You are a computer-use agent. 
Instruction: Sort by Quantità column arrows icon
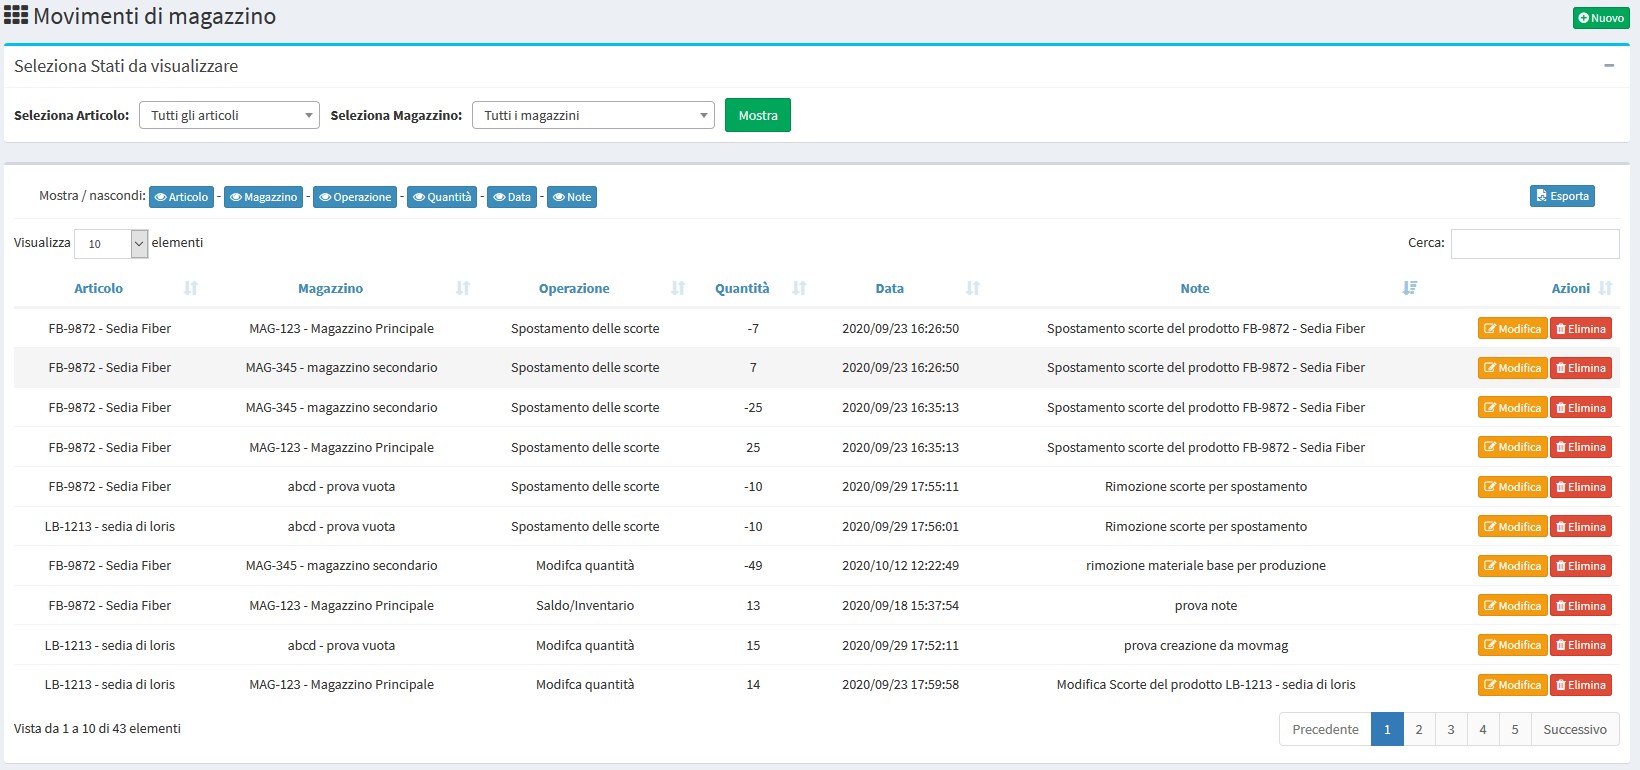(x=799, y=288)
